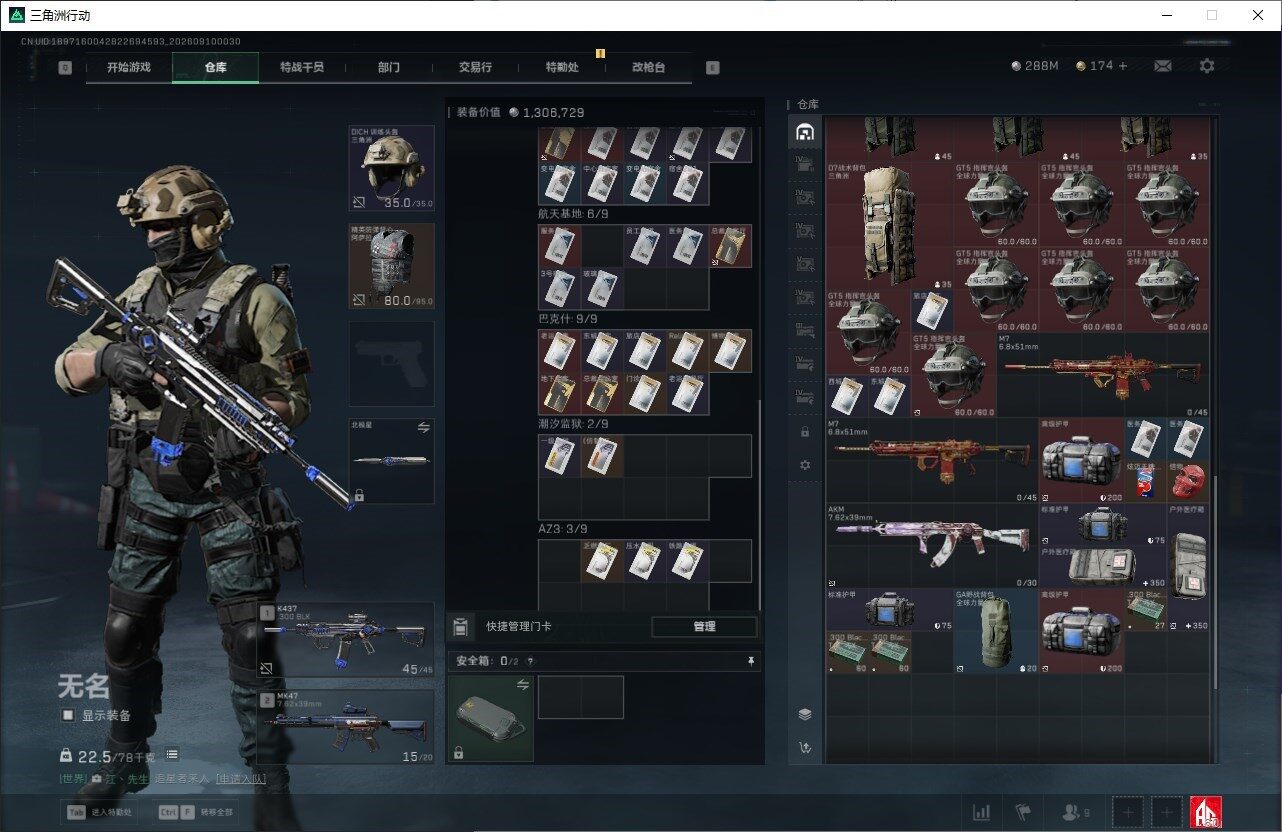Open the 特勤处 tab

coord(561,67)
